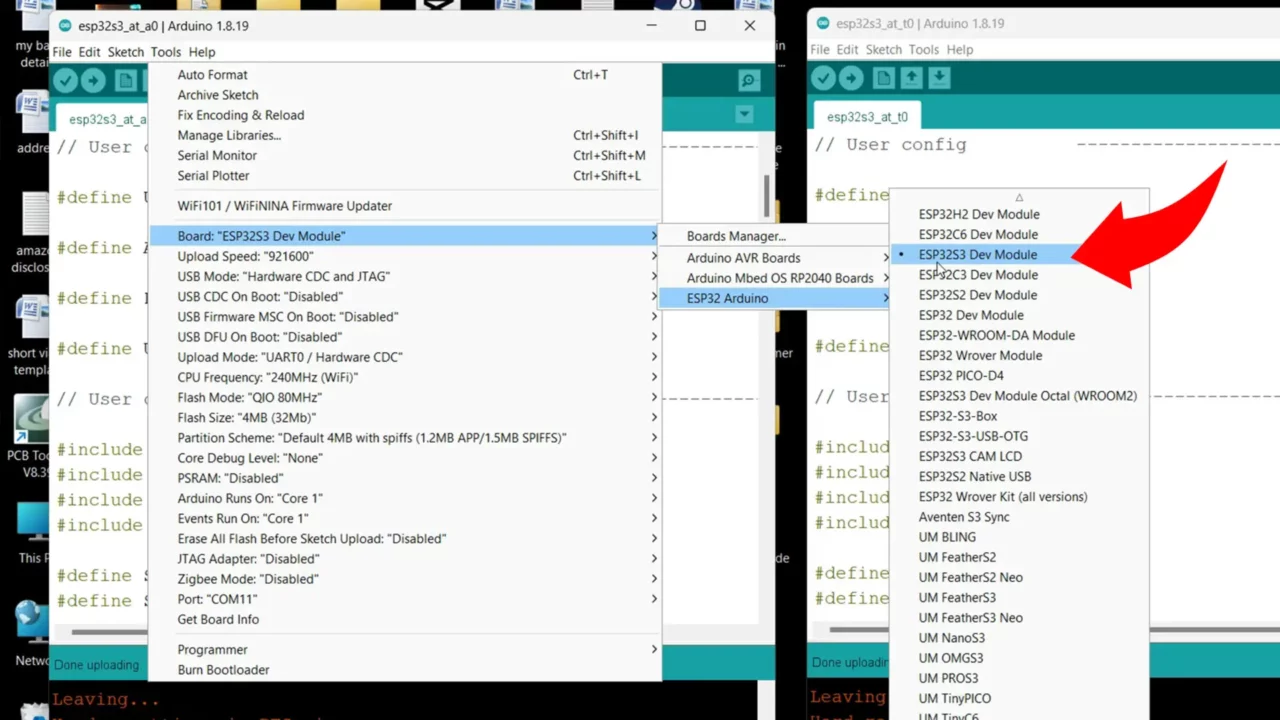Screen dimensions: 1280x720
Task: Open Sketch menu in esp32s3_at_t0 window
Action: coord(884,49)
